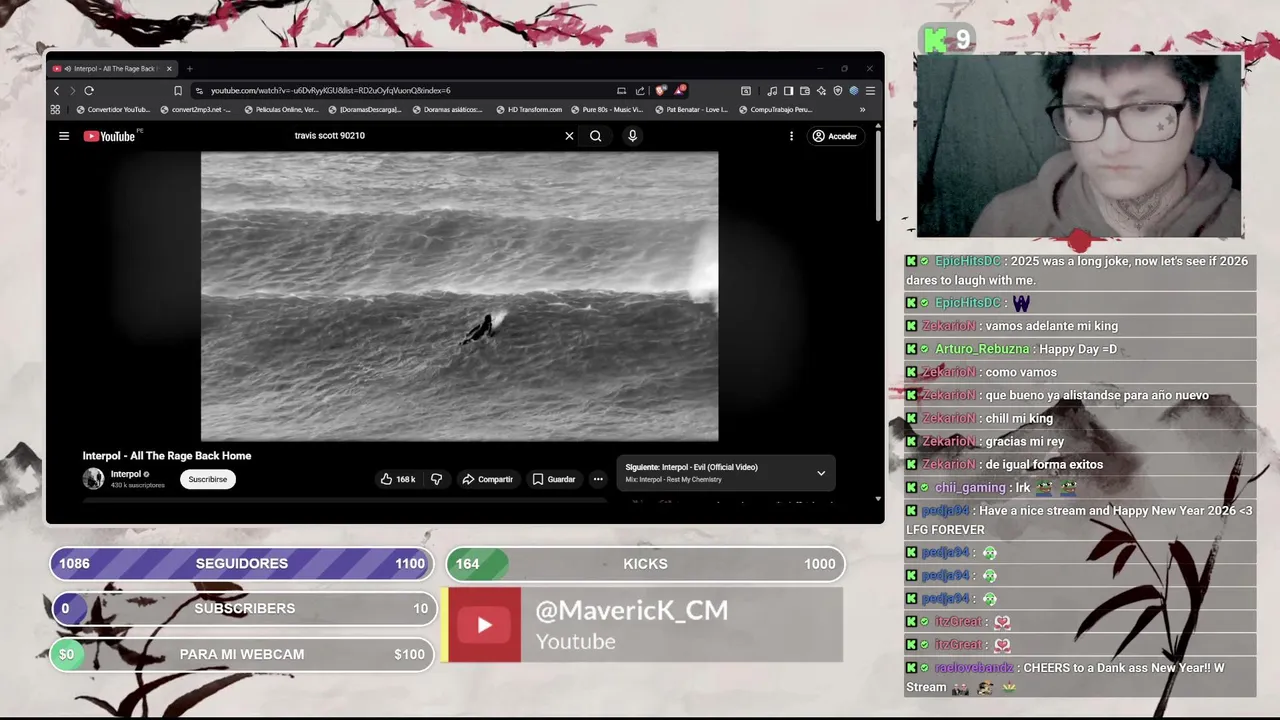Open the Pat Benatar - Love I... bookmark
Image resolution: width=1280 pixels, height=720 pixels.
[692, 110]
